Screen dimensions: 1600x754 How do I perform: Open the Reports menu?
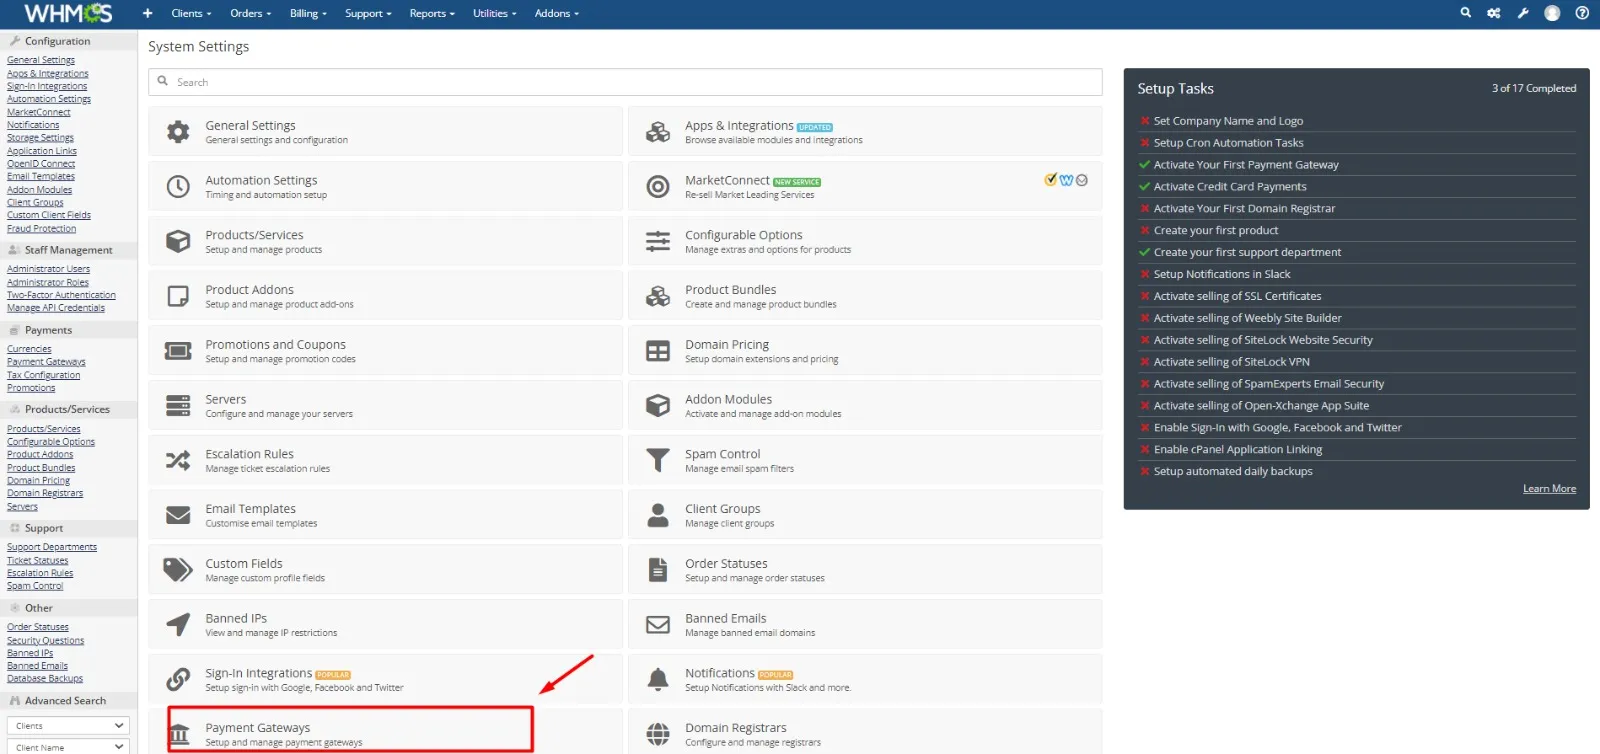click(x=431, y=13)
